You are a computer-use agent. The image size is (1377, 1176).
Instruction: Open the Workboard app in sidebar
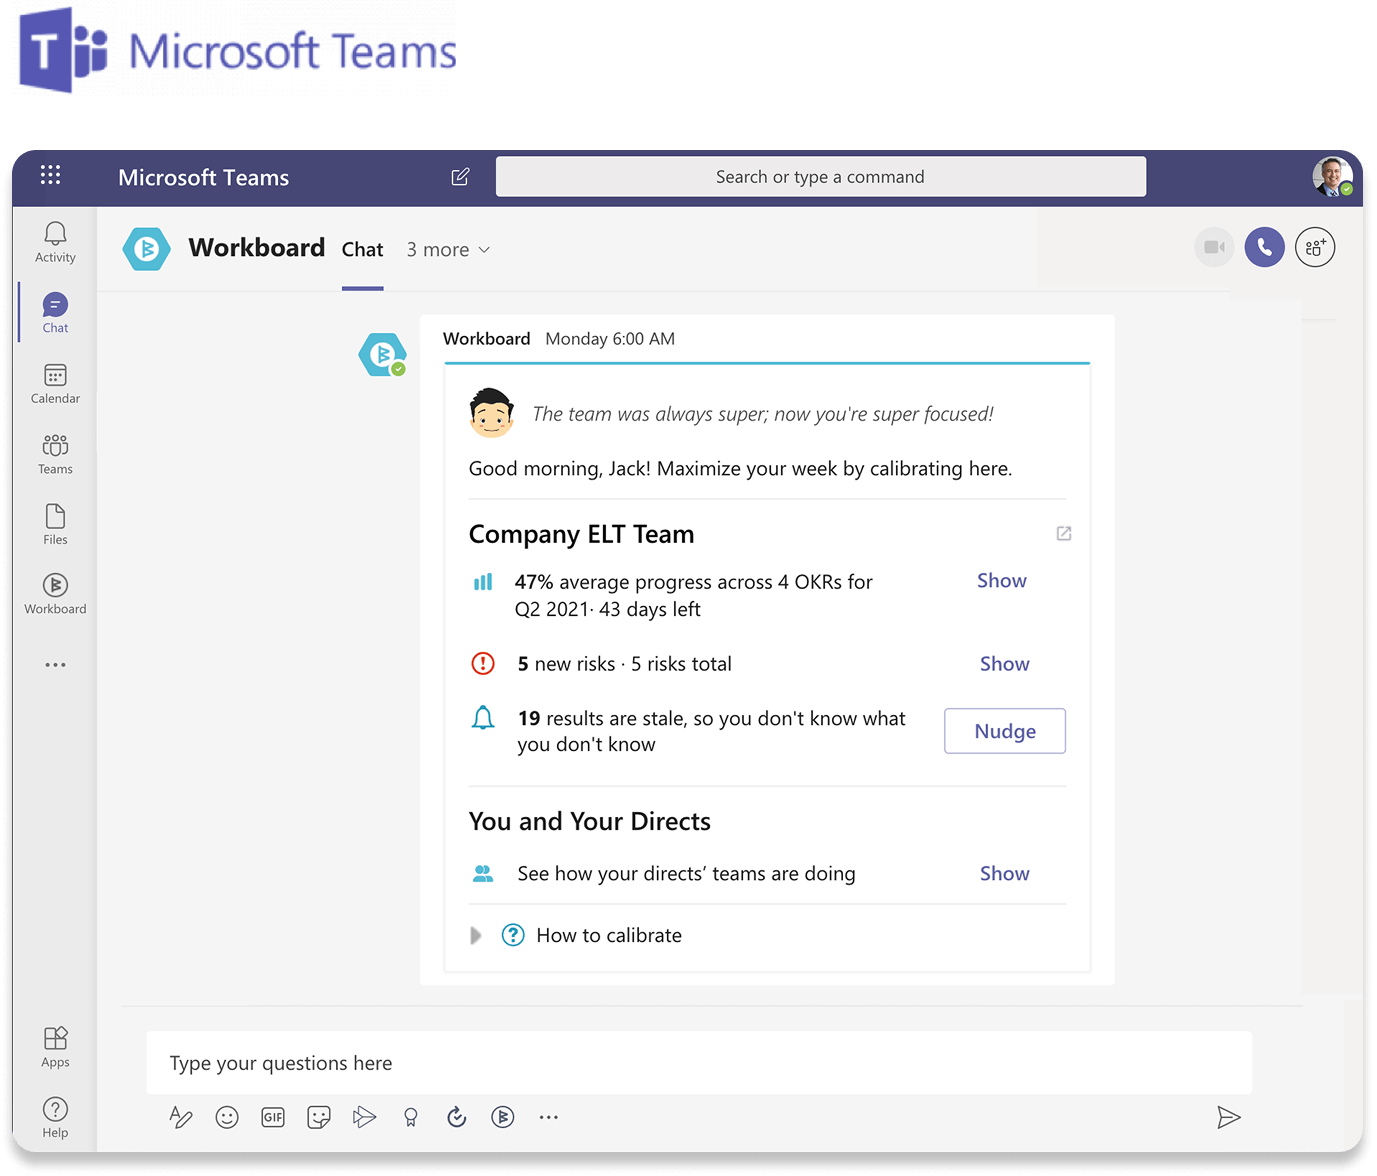coord(55,594)
